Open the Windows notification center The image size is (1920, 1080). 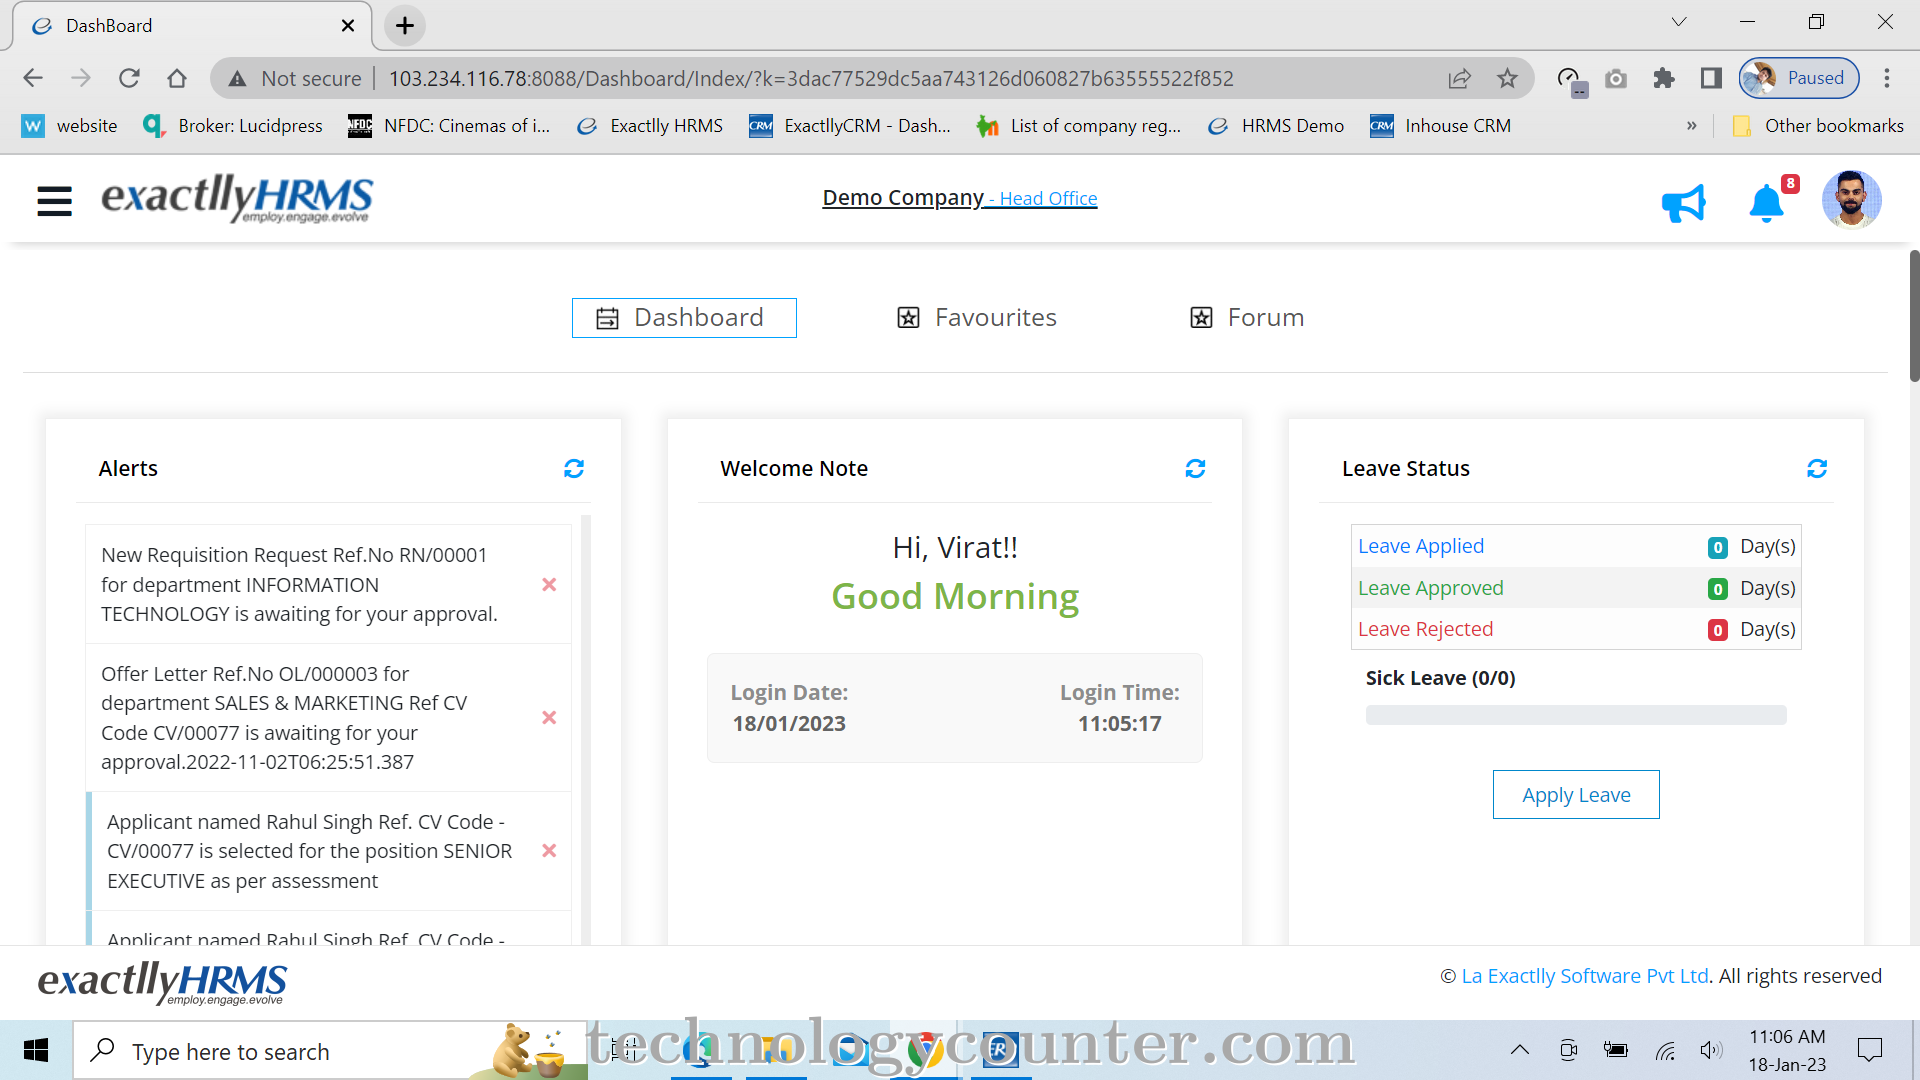pyautogui.click(x=1869, y=1050)
